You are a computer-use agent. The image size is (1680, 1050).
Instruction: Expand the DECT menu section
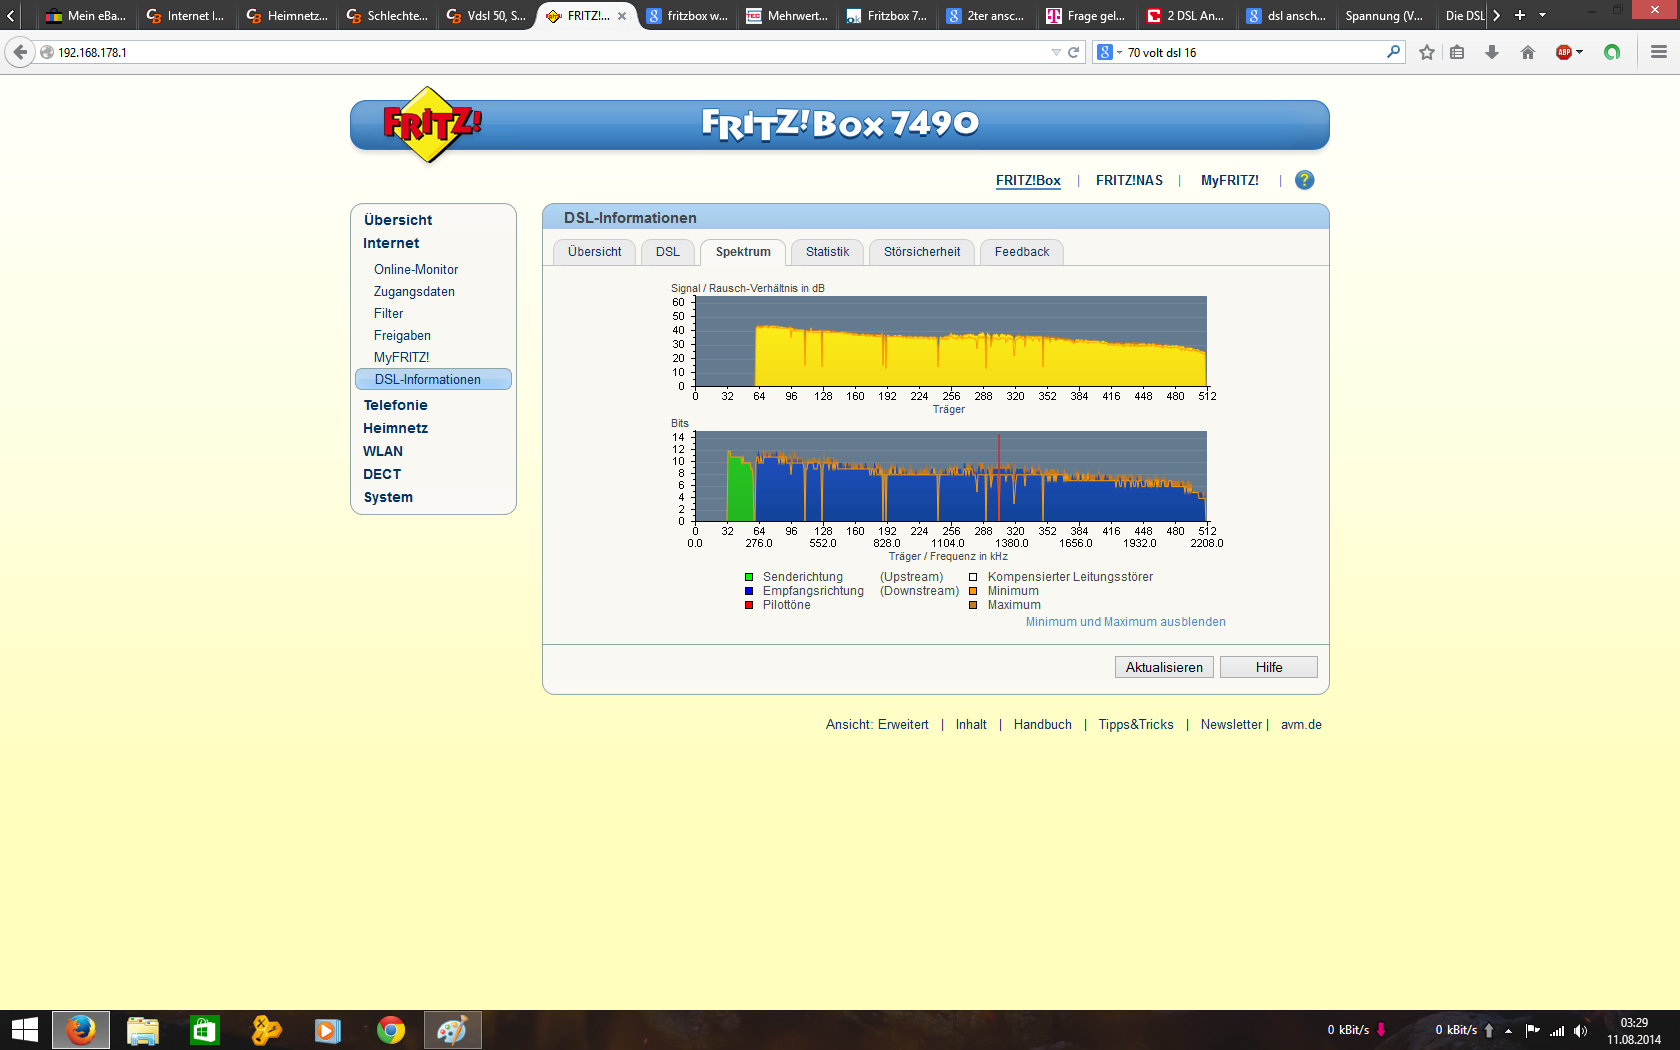tap(382, 474)
